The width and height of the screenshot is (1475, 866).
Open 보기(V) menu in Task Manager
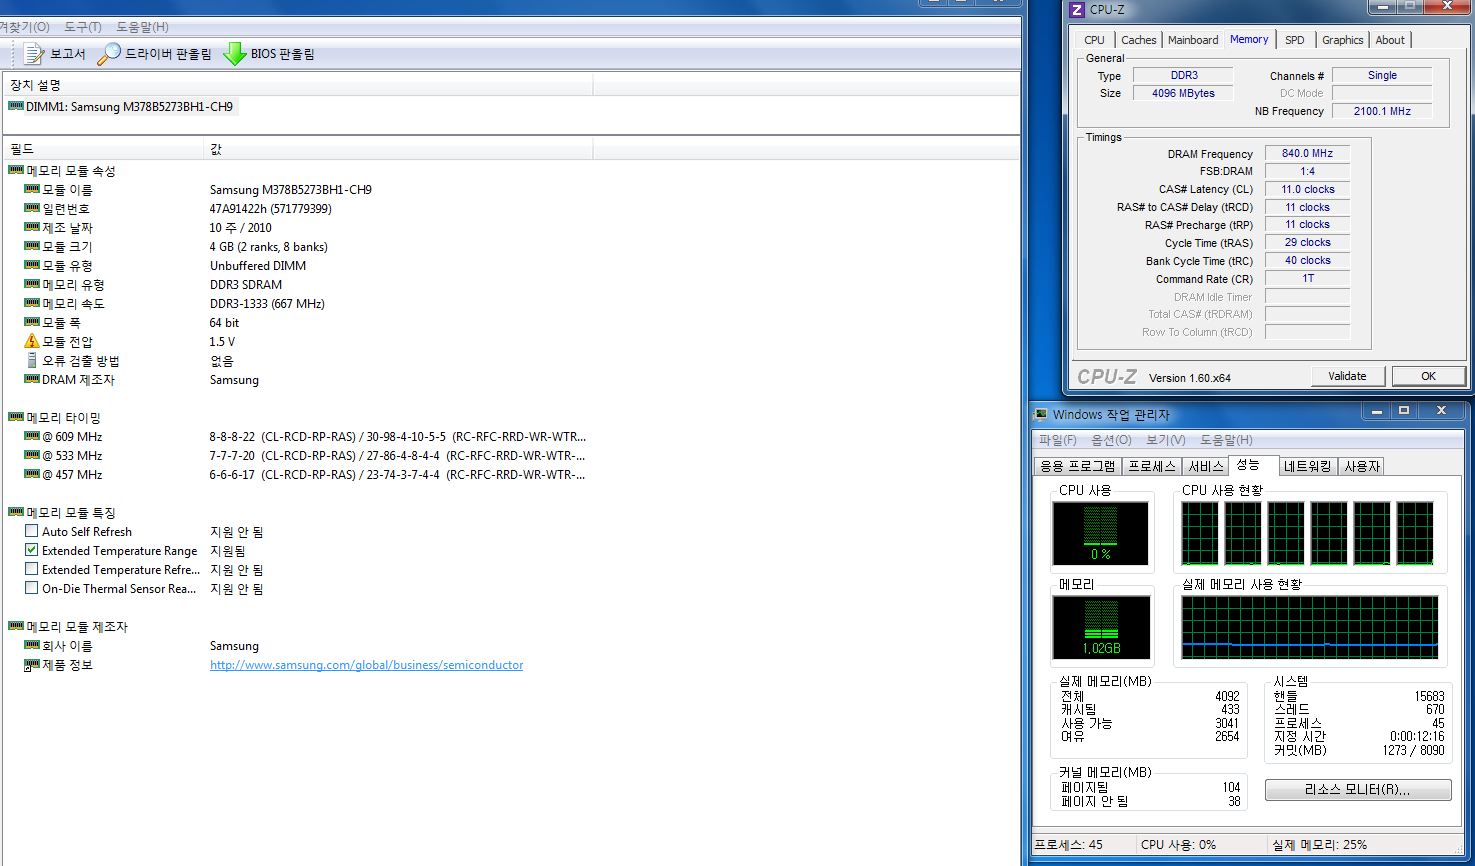1166,440
